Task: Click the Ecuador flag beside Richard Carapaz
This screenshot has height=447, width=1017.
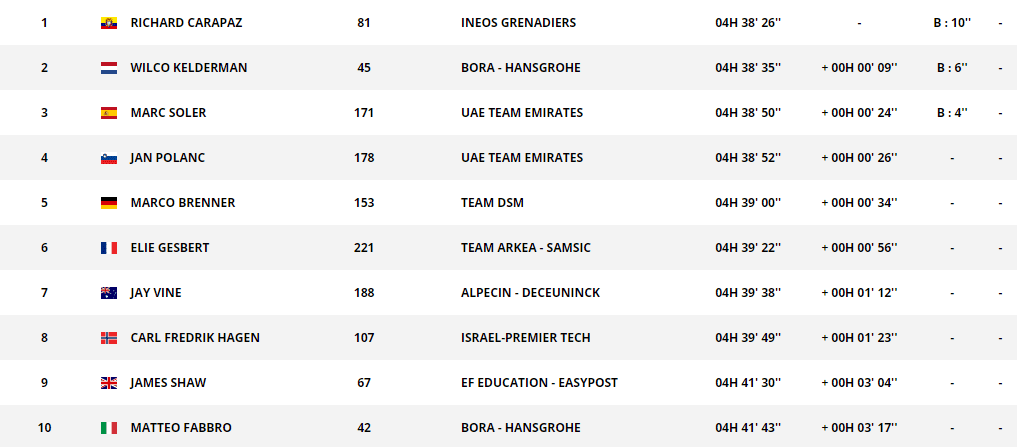Action: (109, 23)
